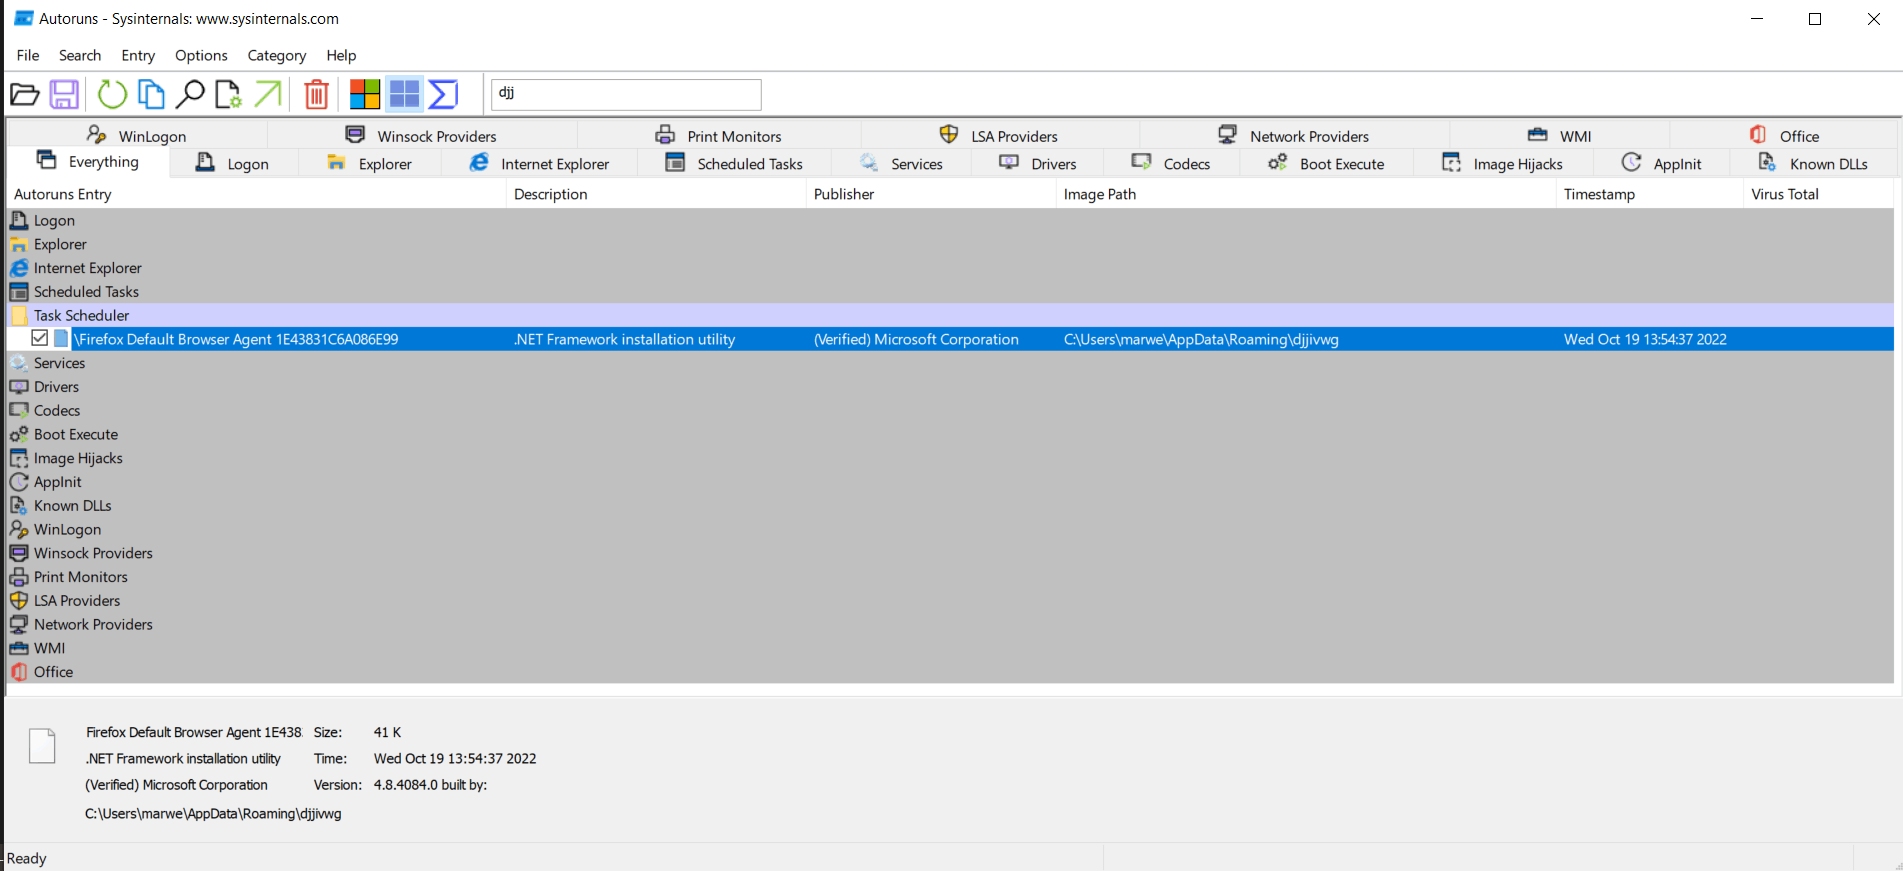Select the Logon category row in list
The image size is (1903, 871).
951,220
